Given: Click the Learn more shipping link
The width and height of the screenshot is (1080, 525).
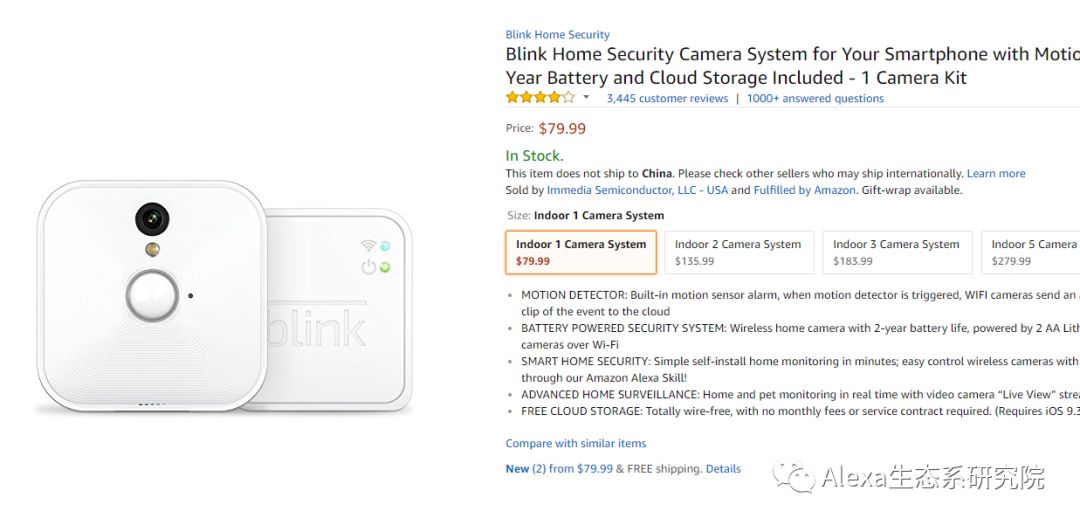Looking at the screenshot, I should 996,173.
